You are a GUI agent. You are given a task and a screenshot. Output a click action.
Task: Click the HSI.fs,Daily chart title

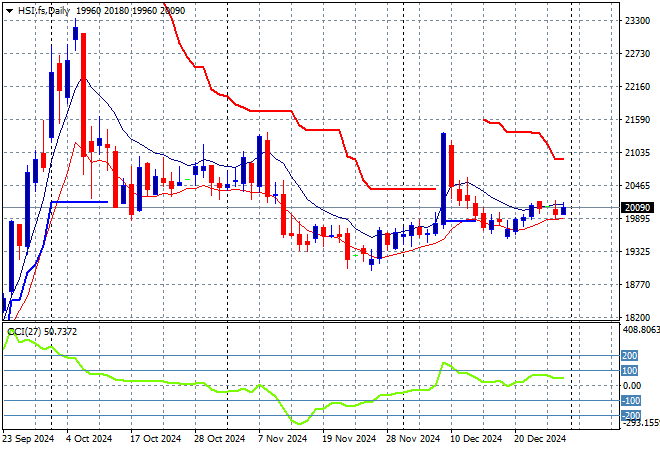click(44, 8)
